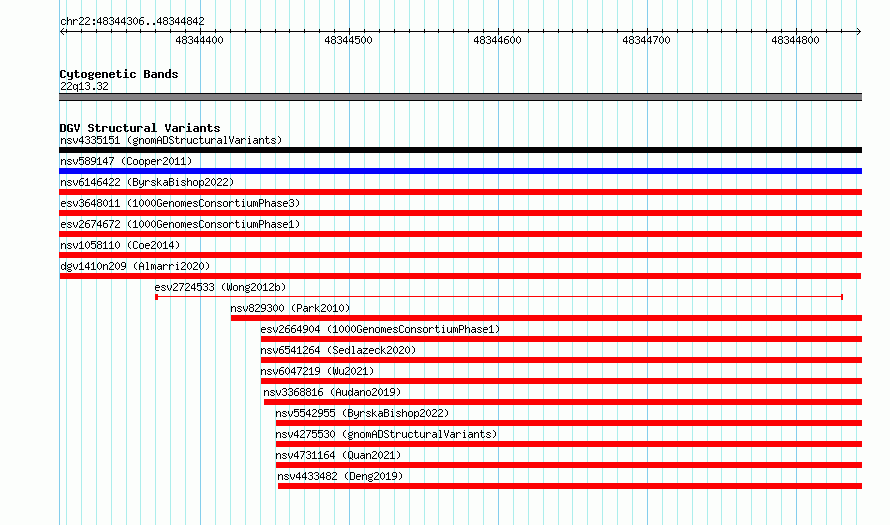Open dgv1410n209 (Almarri2020) label
This screenshot has width=890, height=525.
point(135,266)
